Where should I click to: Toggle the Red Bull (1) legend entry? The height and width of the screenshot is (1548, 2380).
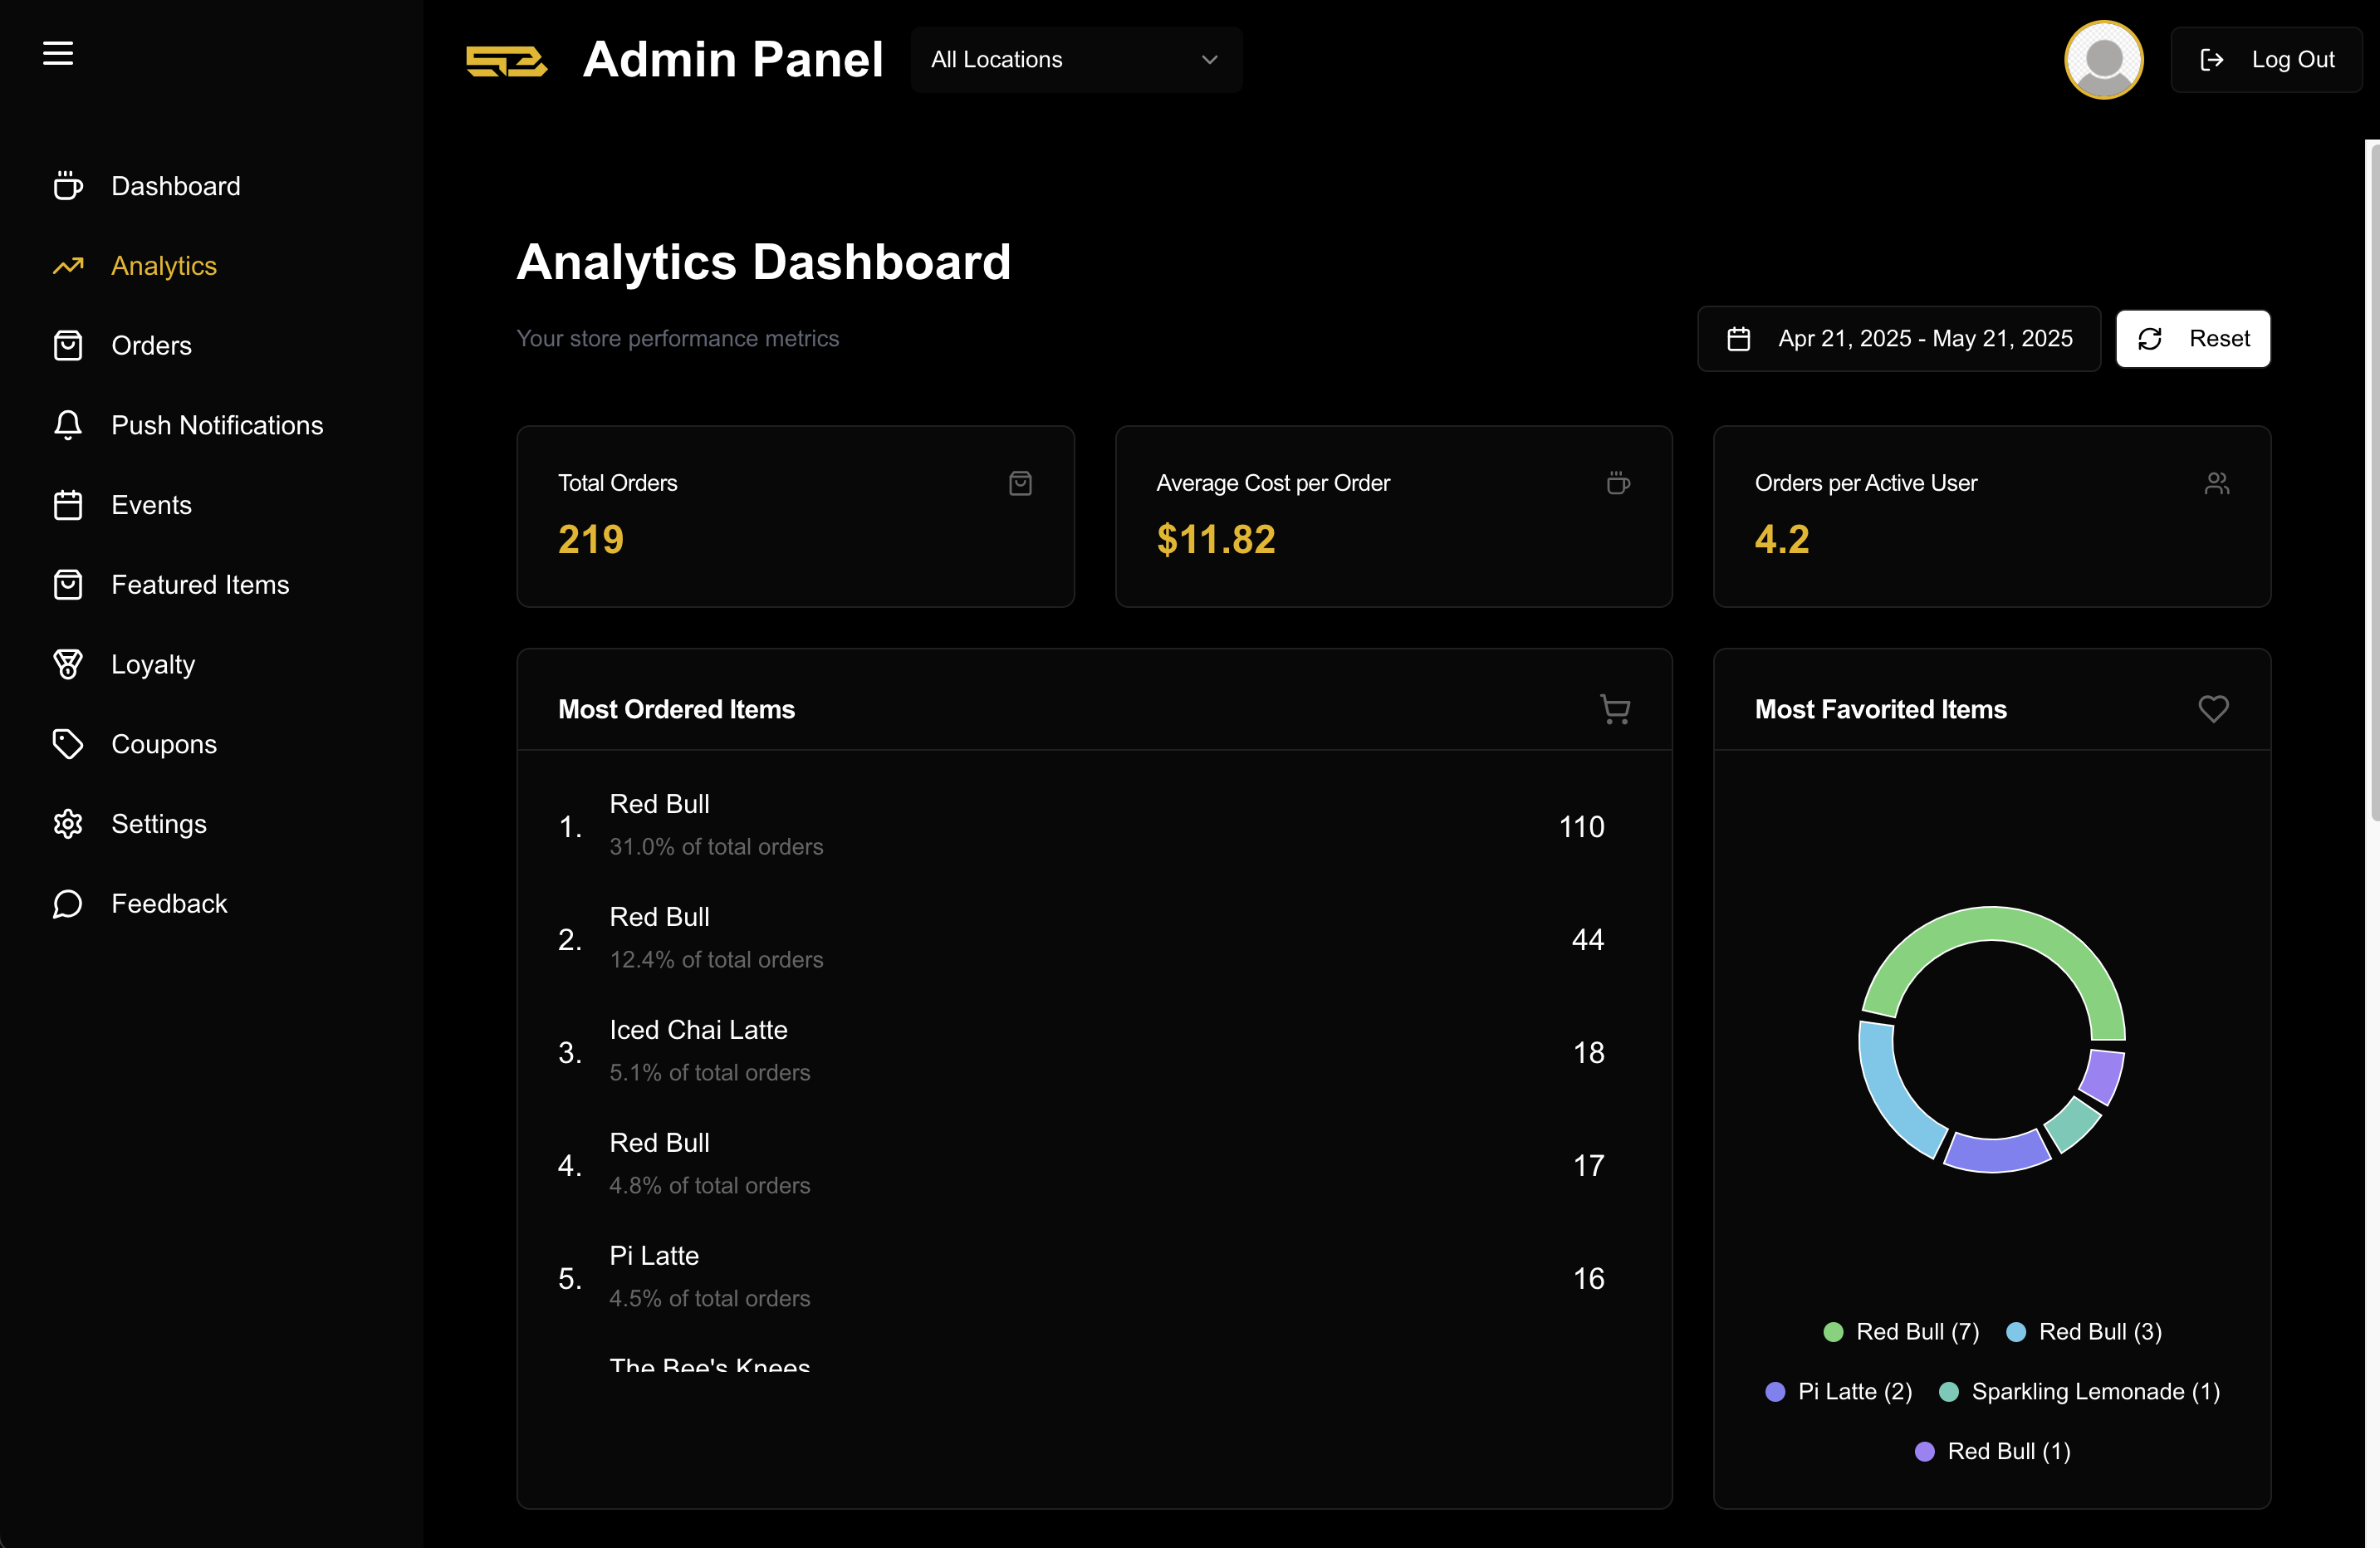pos(1992,1452)
